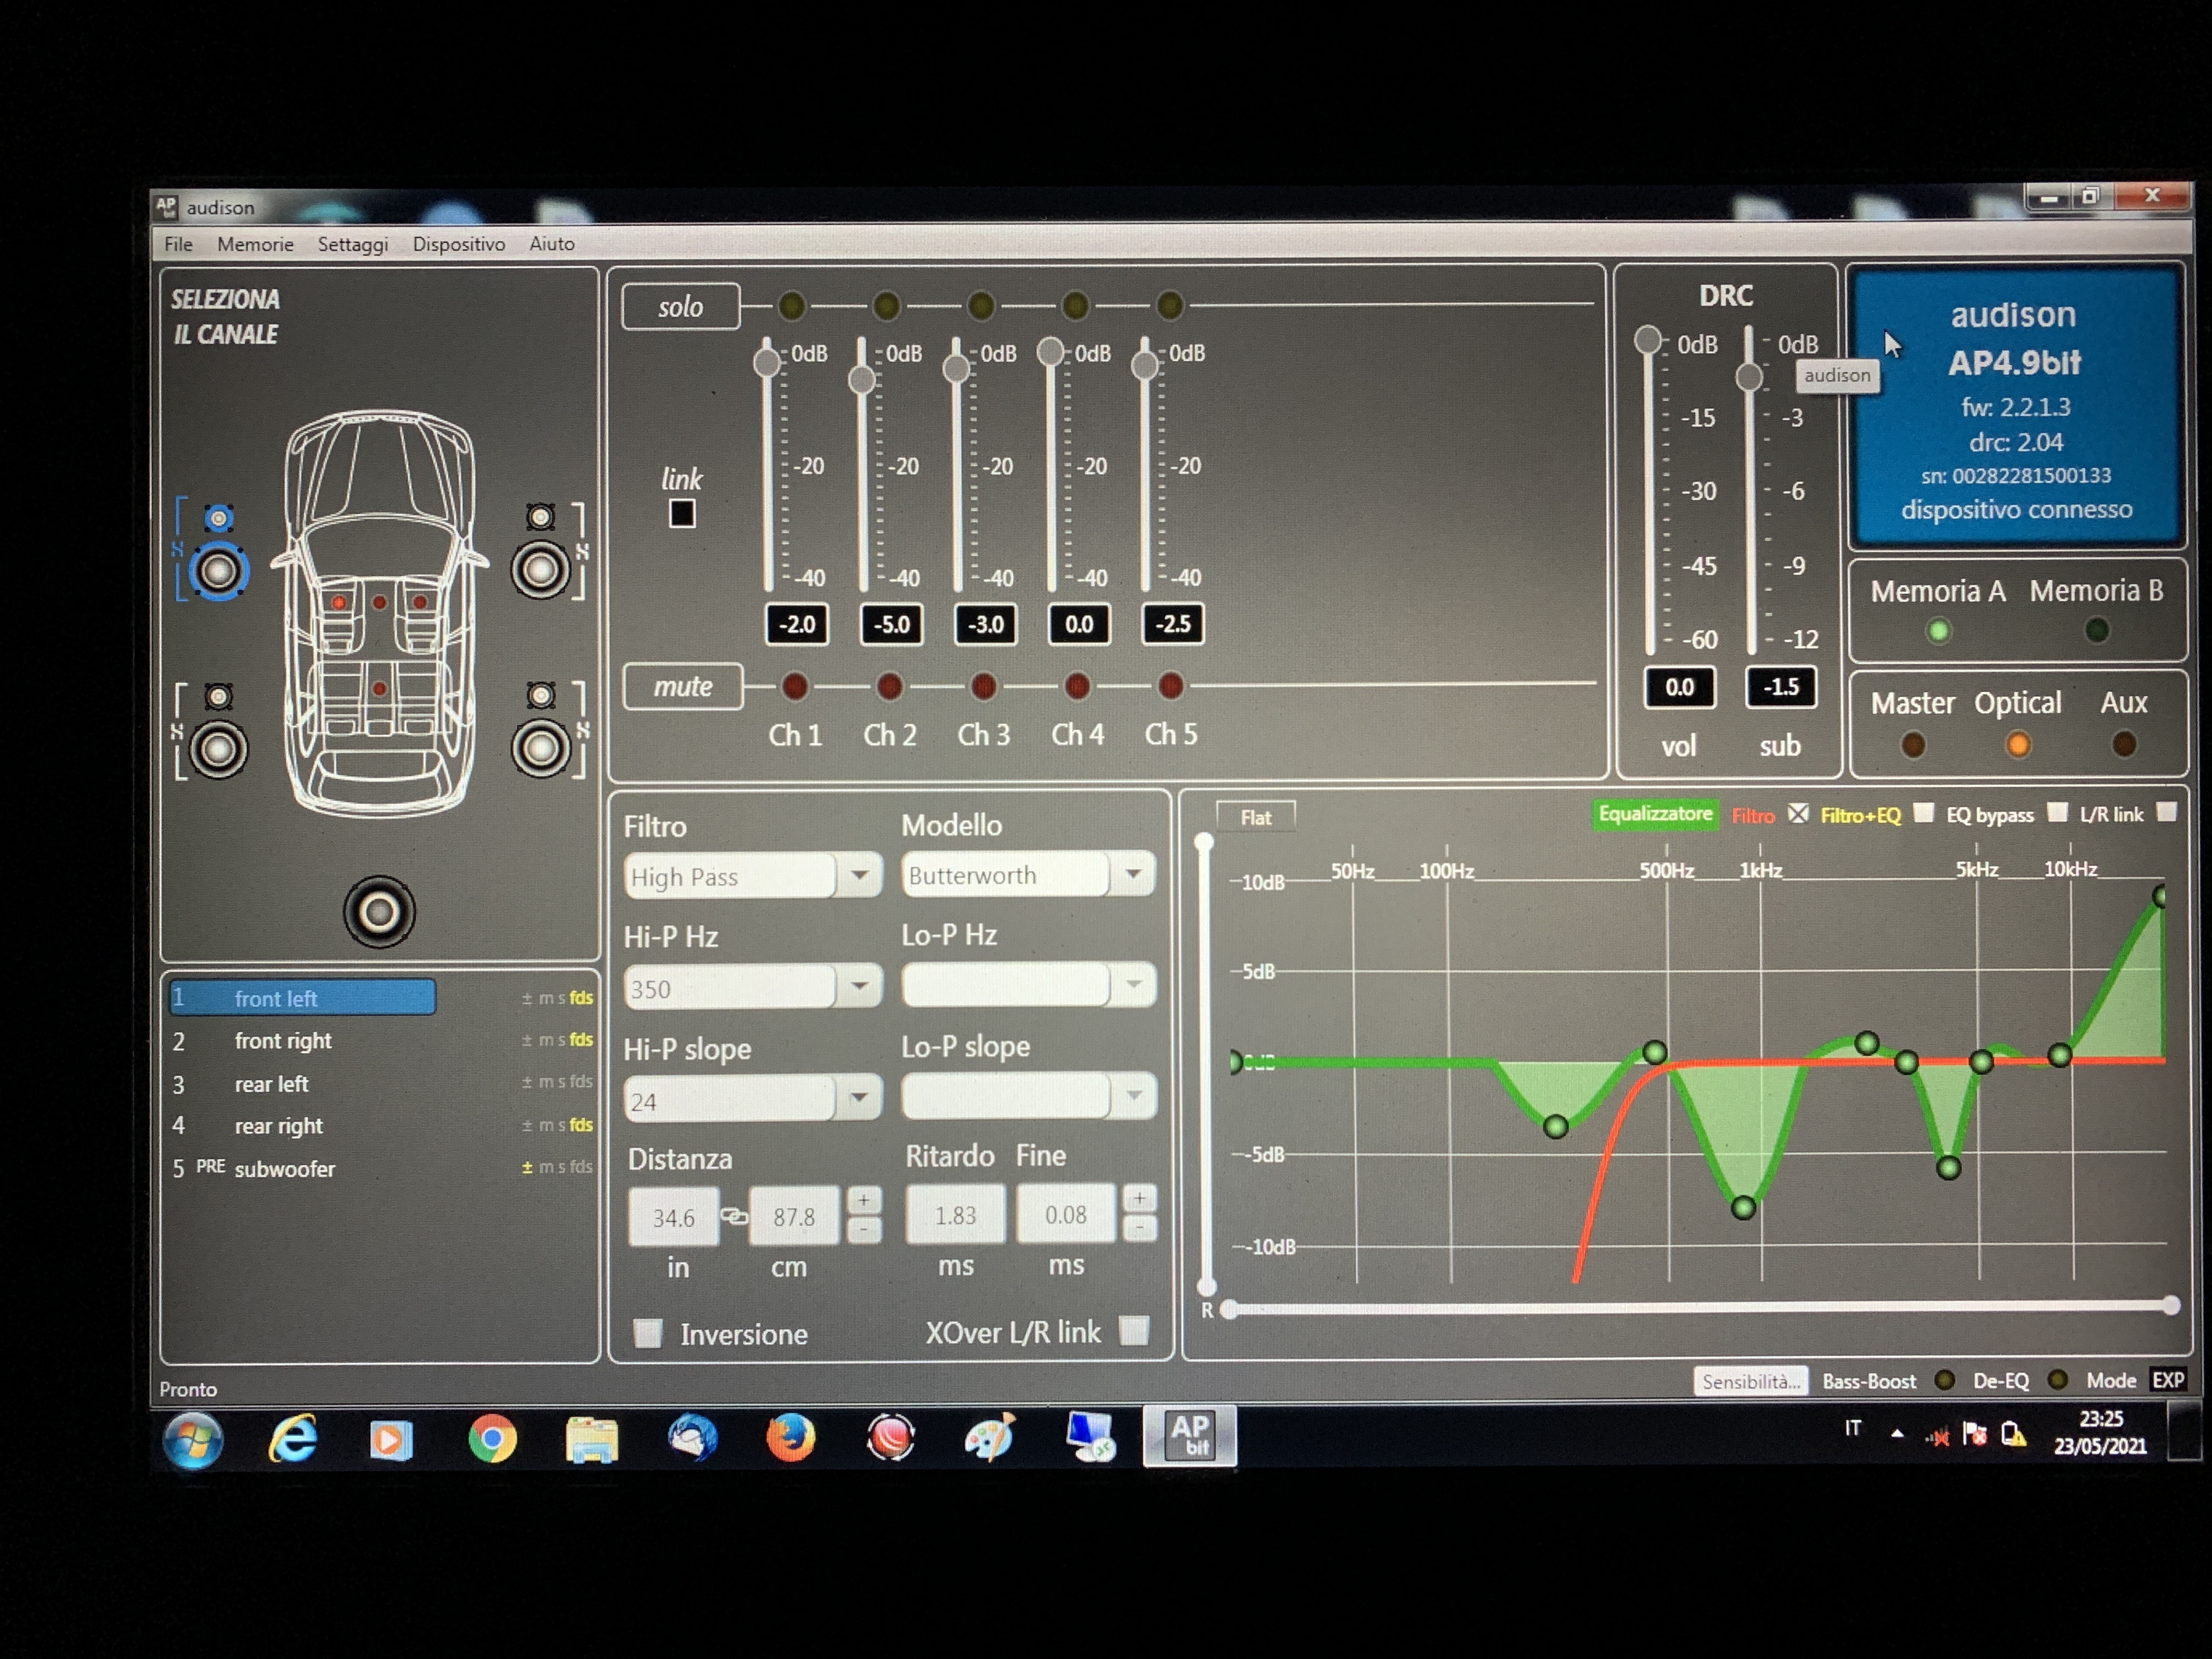Select the subwoofer speaker icon below the car
This screenshot has height=1659, width=2212.
379,912
